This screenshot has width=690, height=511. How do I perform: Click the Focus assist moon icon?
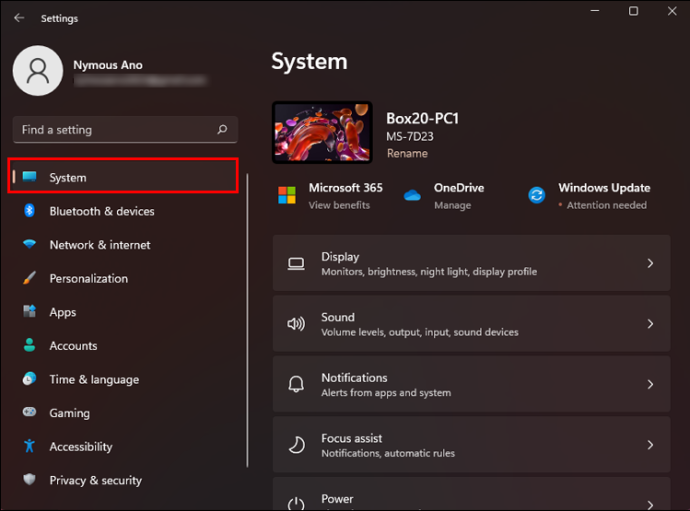[x=296, y=445]
